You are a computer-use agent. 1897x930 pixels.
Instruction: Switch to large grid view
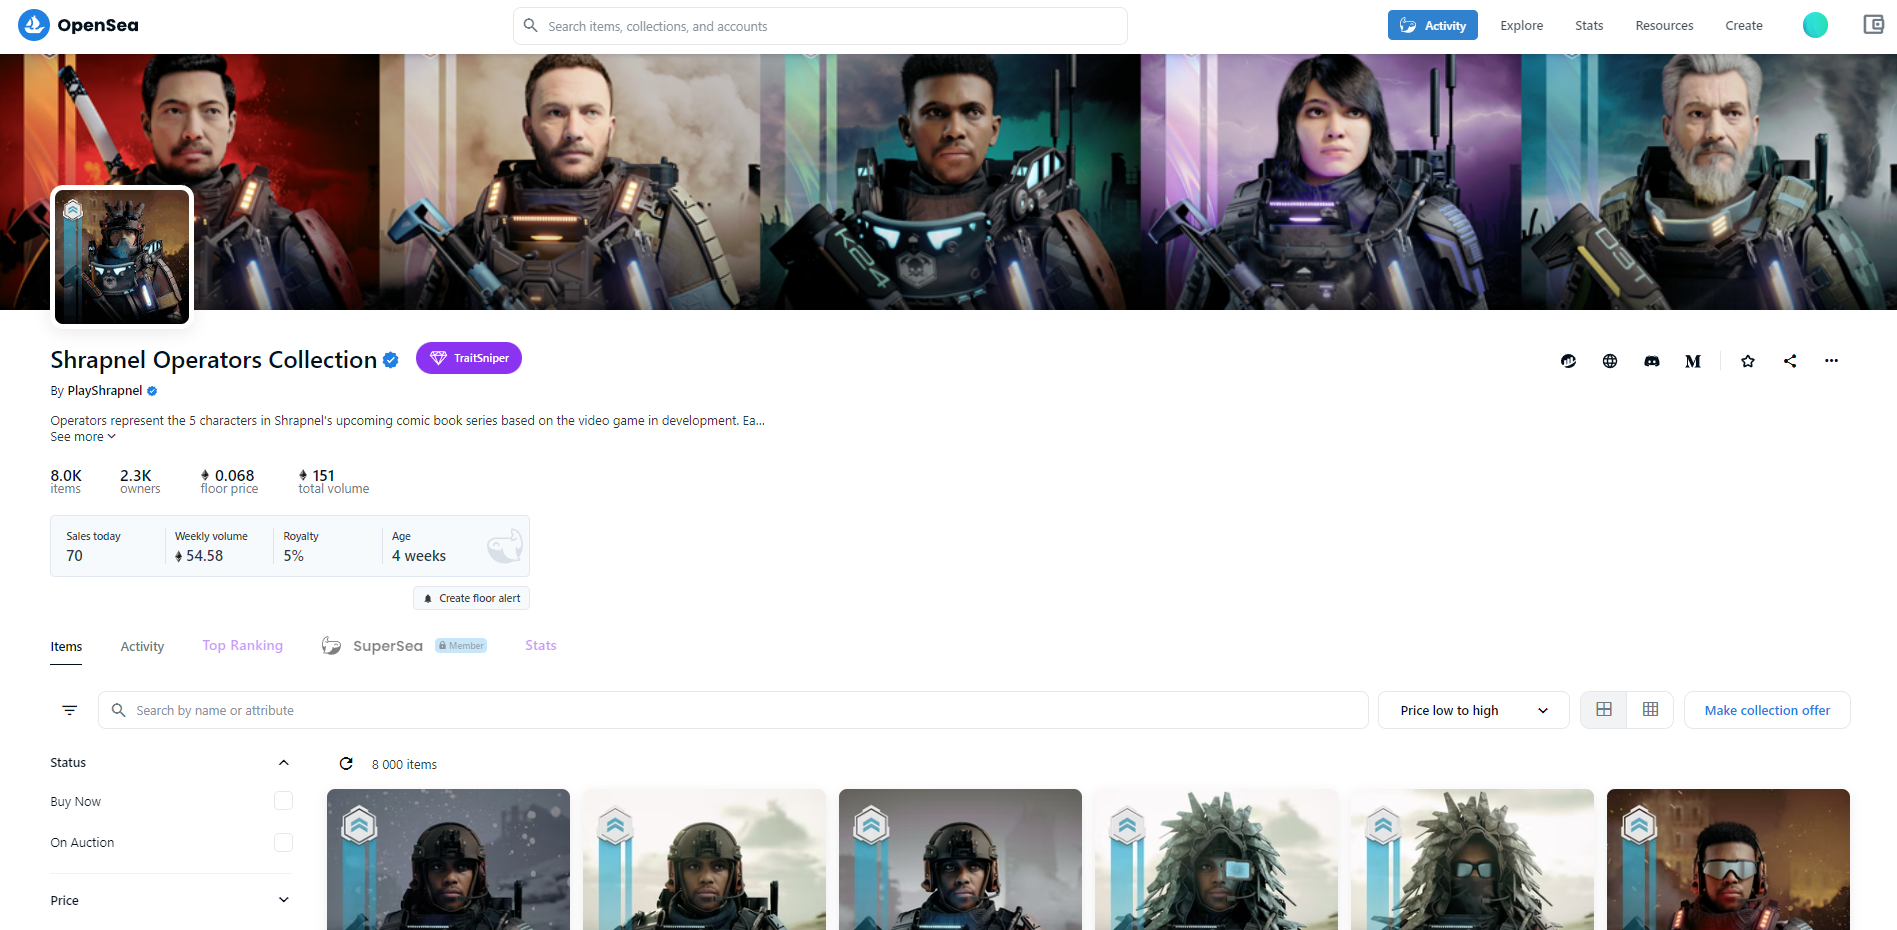[1604, 710]
